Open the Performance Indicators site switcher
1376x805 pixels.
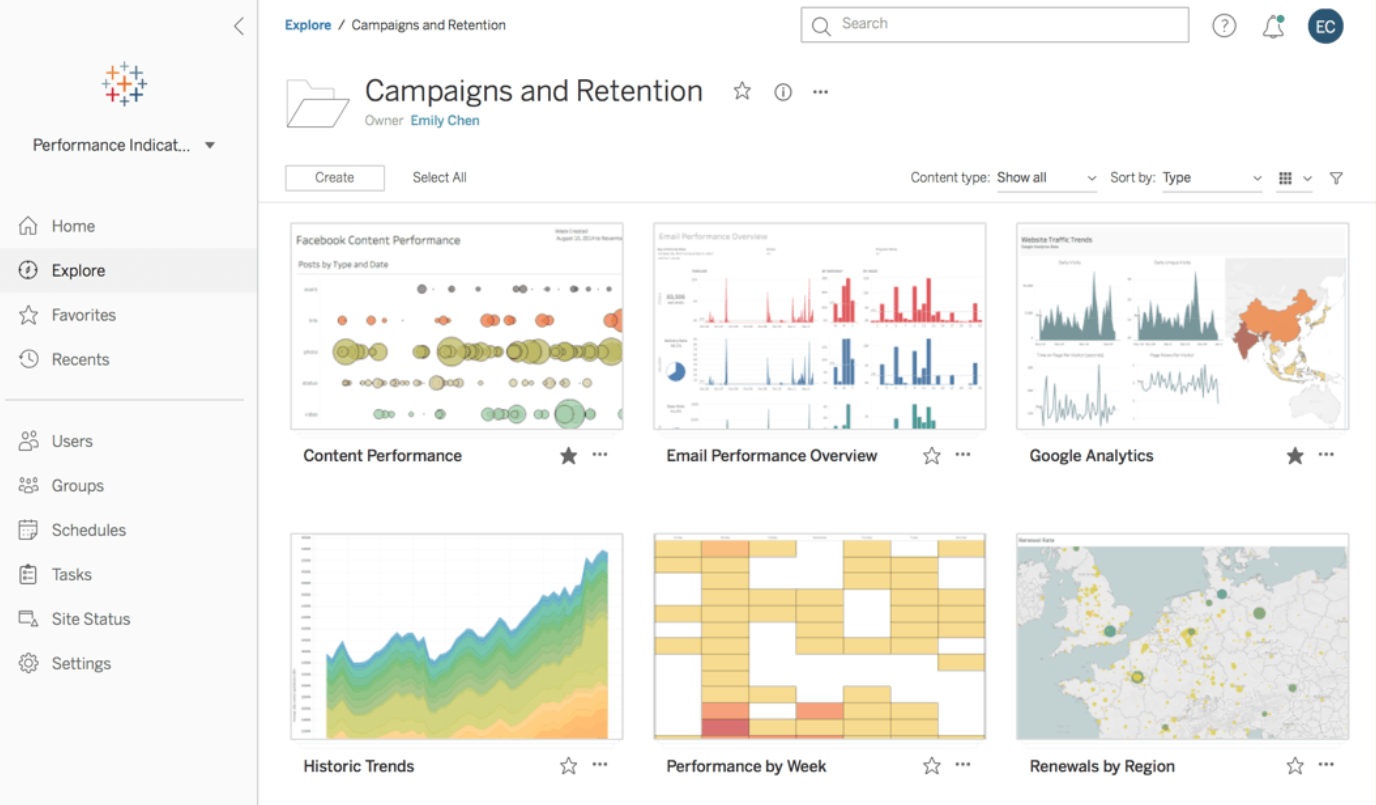(x=124, y=145)
